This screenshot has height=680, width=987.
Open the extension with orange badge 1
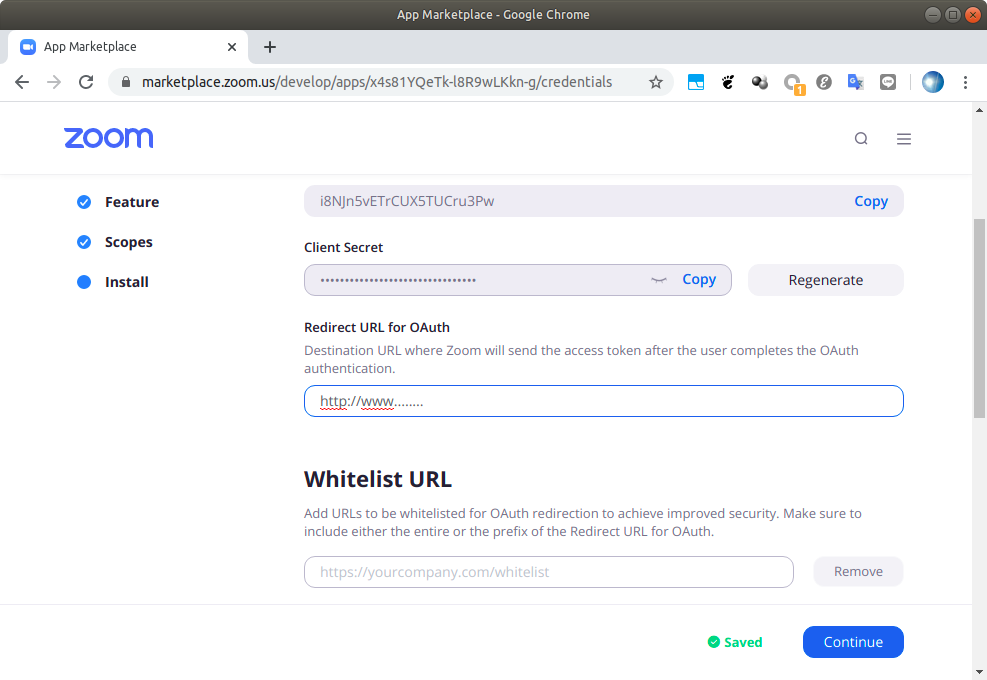794,84
